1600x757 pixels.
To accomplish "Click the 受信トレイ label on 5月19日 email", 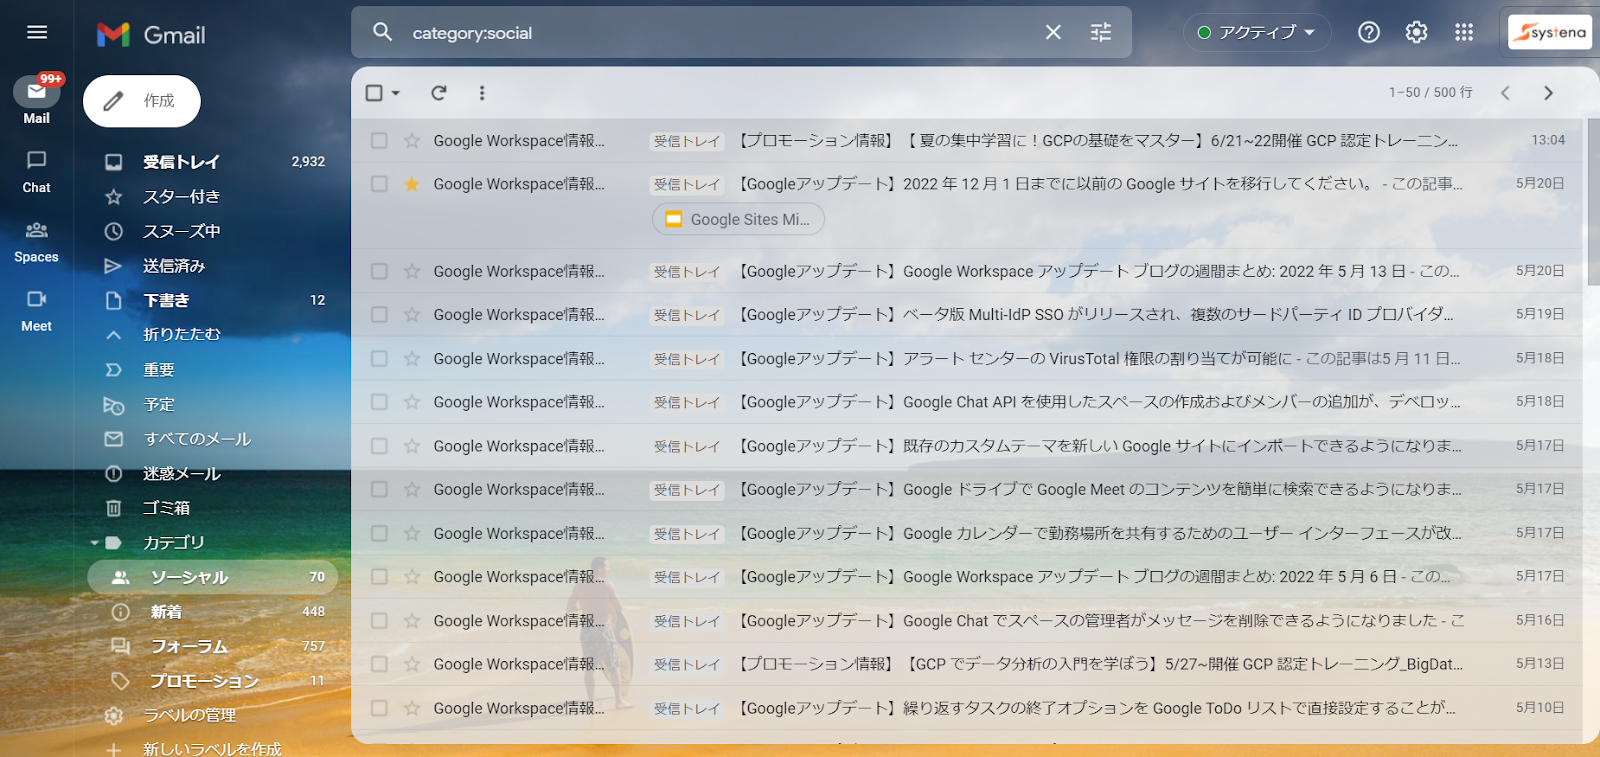I will click(x=687, y=315).
